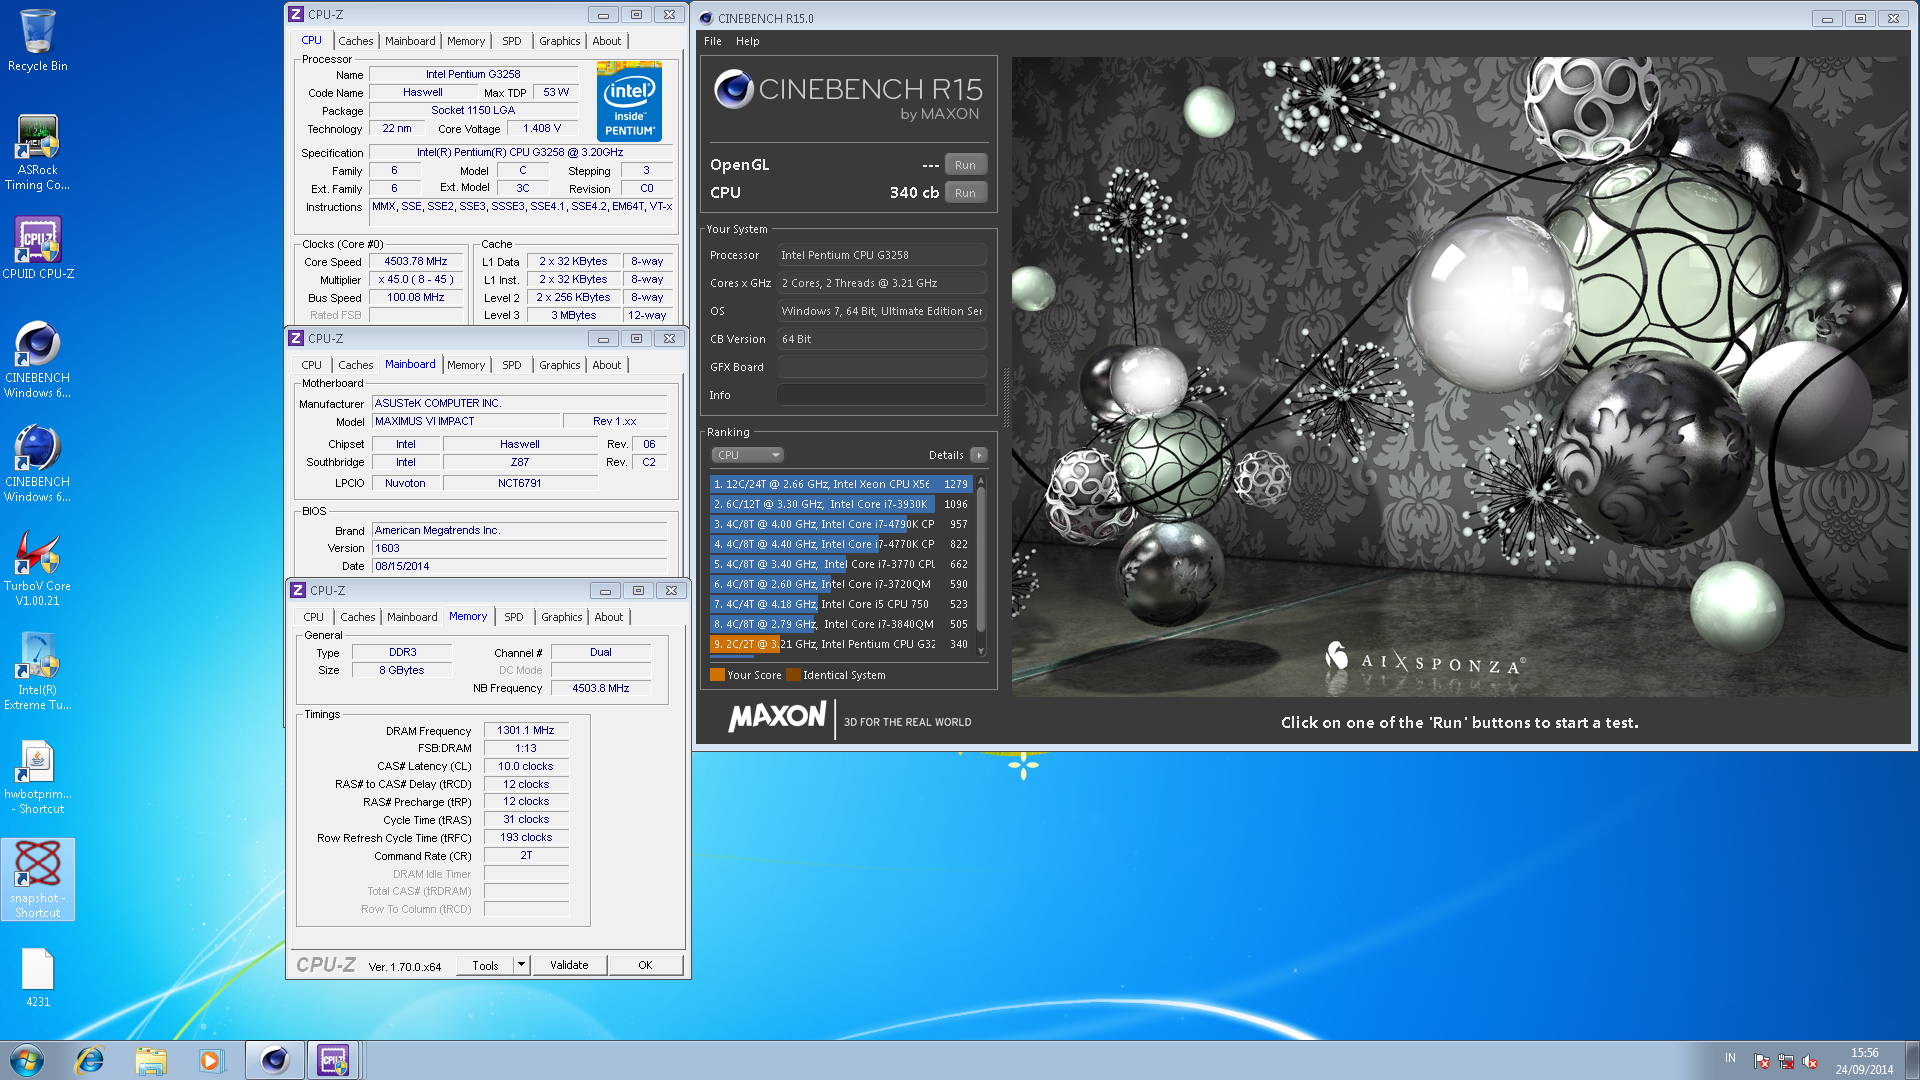Open the File menu in Cinebench
Image resolution: width=1920 pixels, height=1080 pixels.
click(x=712, y=41)
